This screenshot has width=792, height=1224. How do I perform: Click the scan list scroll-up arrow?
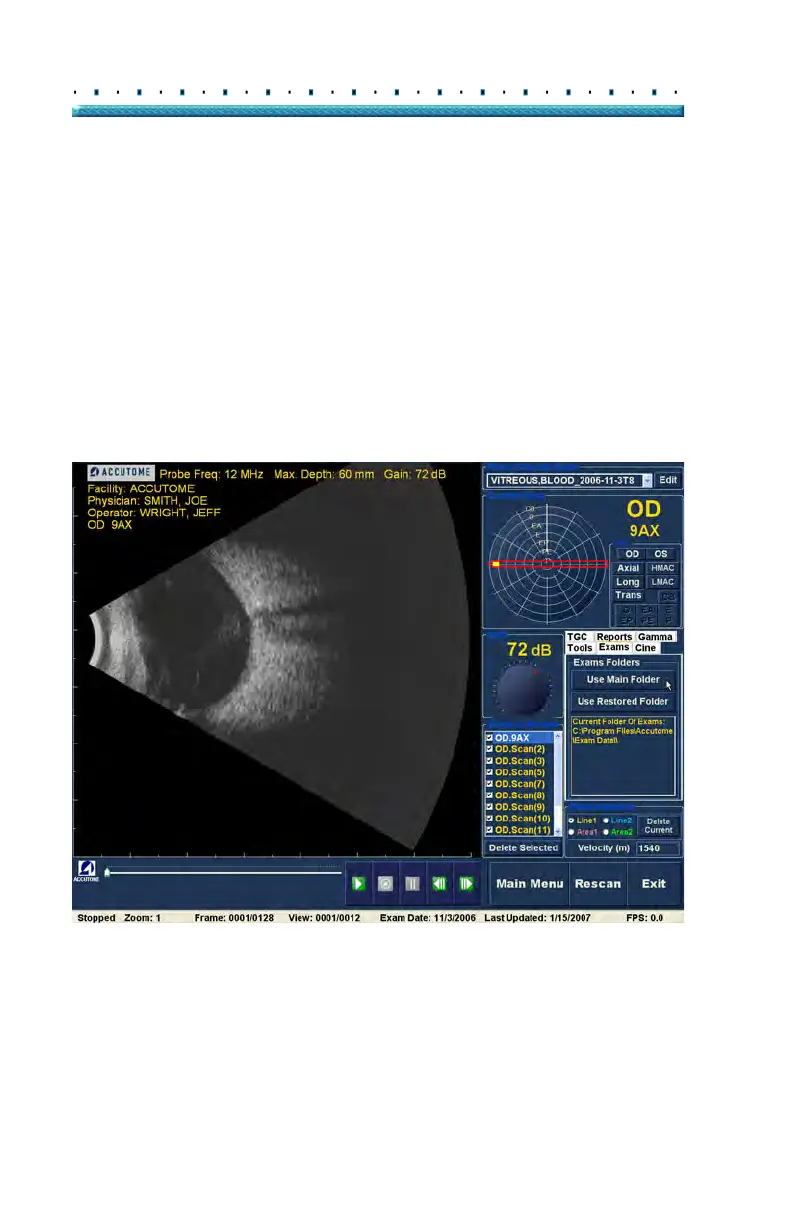pos(557,736)
